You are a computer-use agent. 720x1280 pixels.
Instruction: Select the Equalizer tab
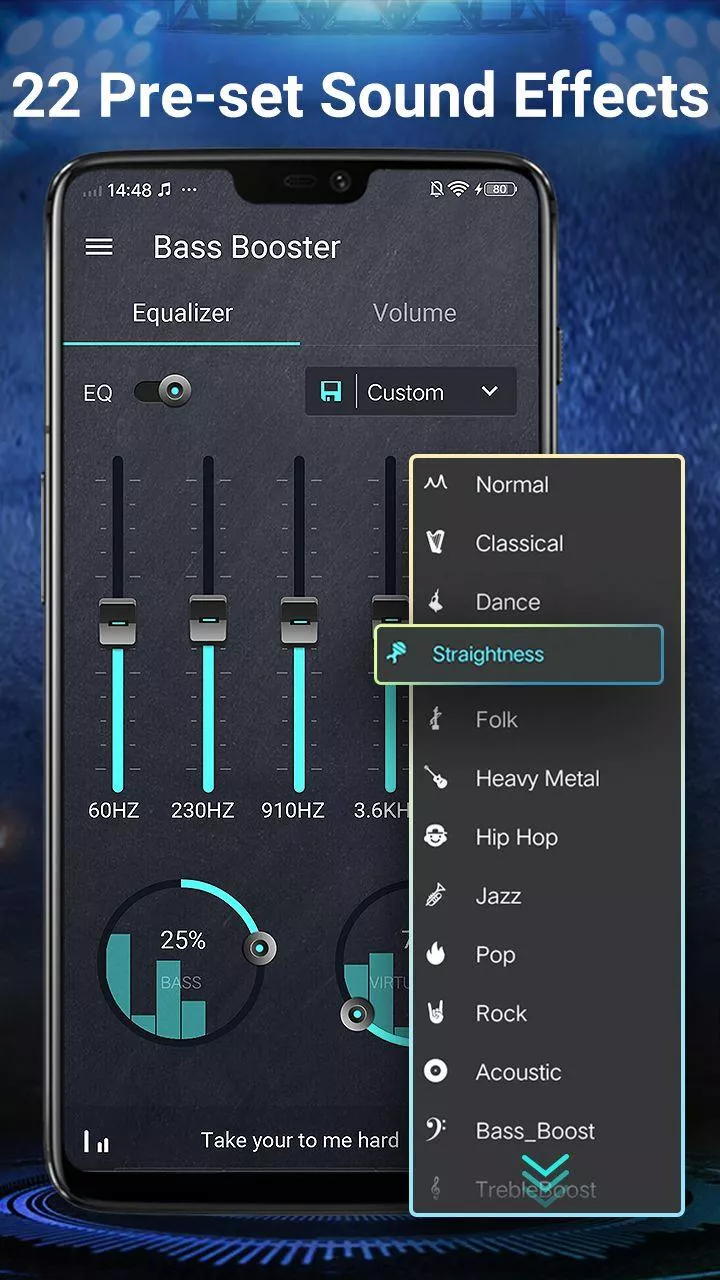(x=182, y=313)
